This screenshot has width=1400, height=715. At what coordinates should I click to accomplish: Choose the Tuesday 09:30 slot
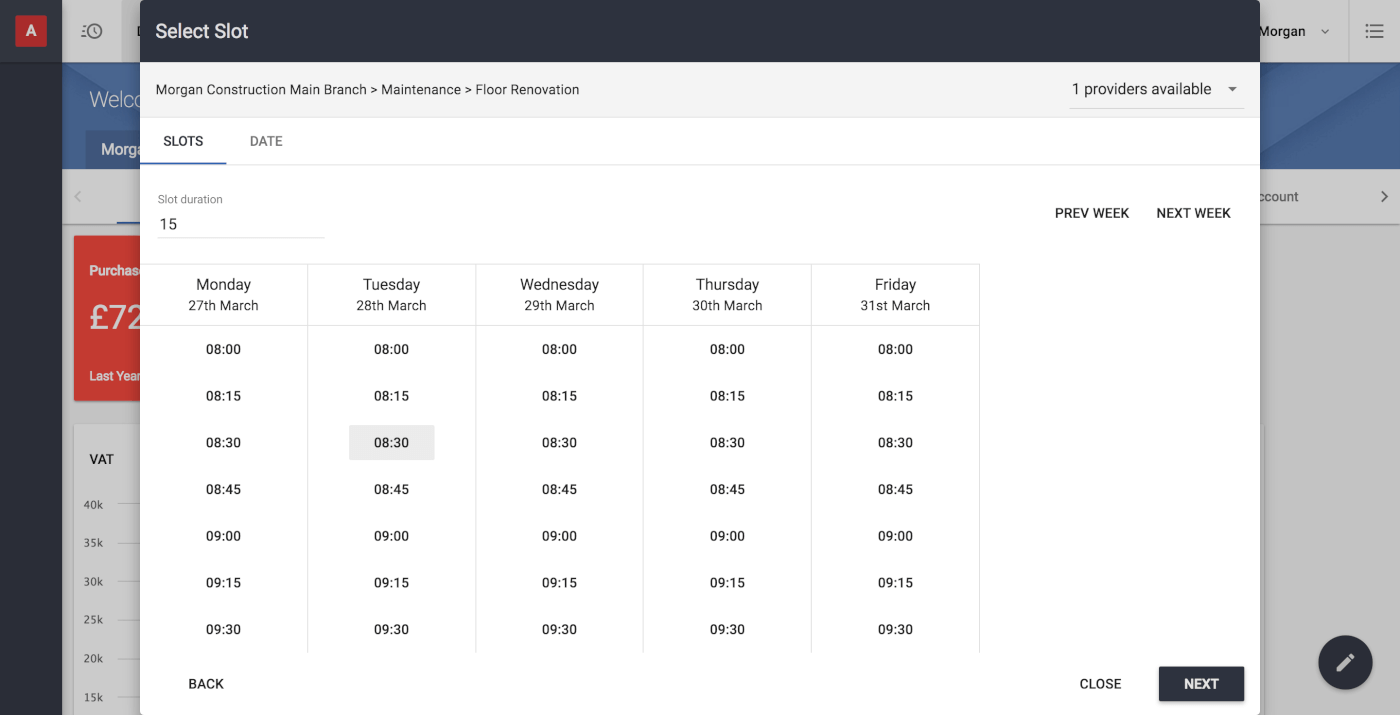coord(392,630)
